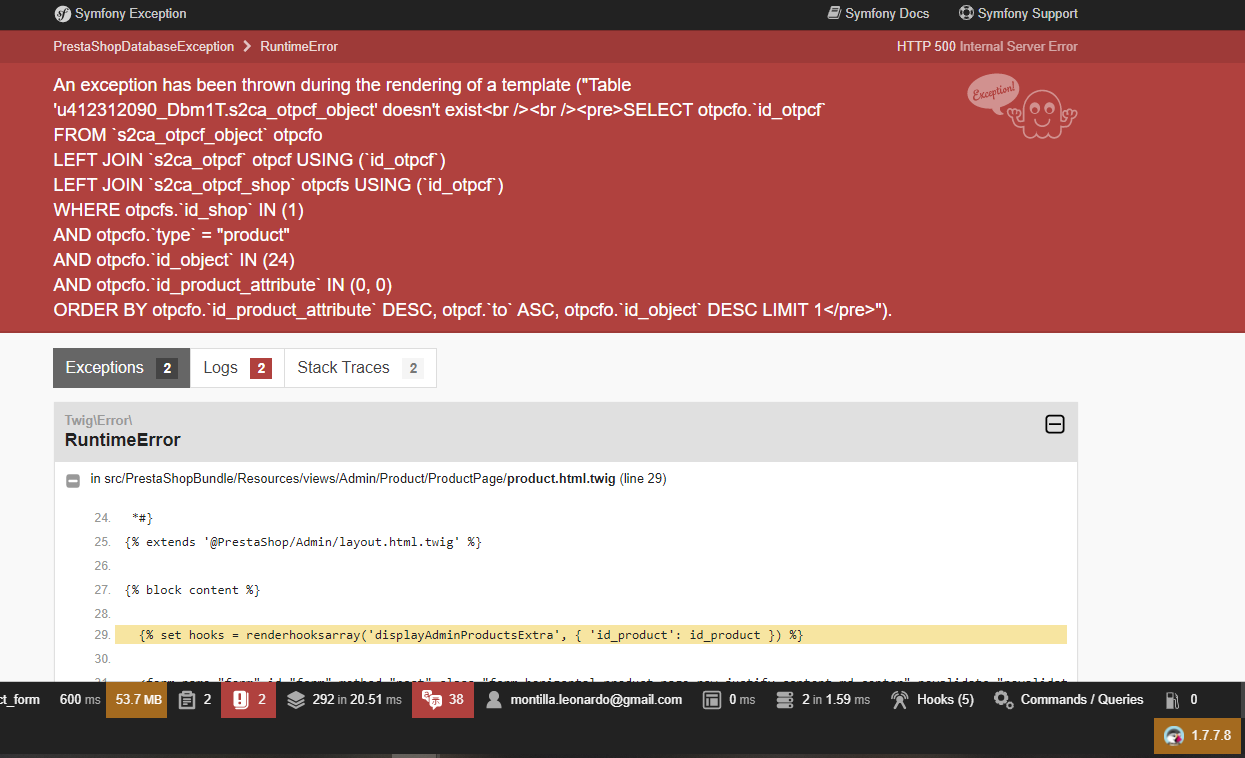
Task: Open the Symfony Support link
Action: 1018,14
